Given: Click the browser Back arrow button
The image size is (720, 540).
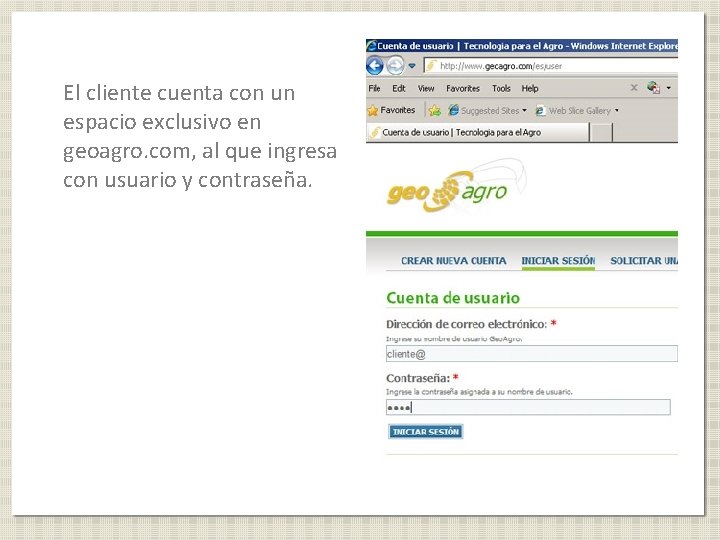Looking at the screenshot, I should pos(375,66).
